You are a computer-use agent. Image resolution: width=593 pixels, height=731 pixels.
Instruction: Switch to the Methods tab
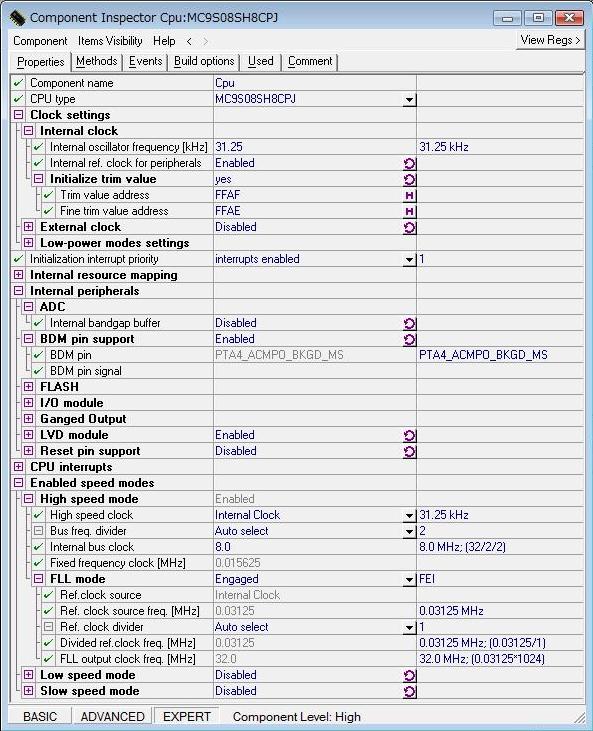97,62
